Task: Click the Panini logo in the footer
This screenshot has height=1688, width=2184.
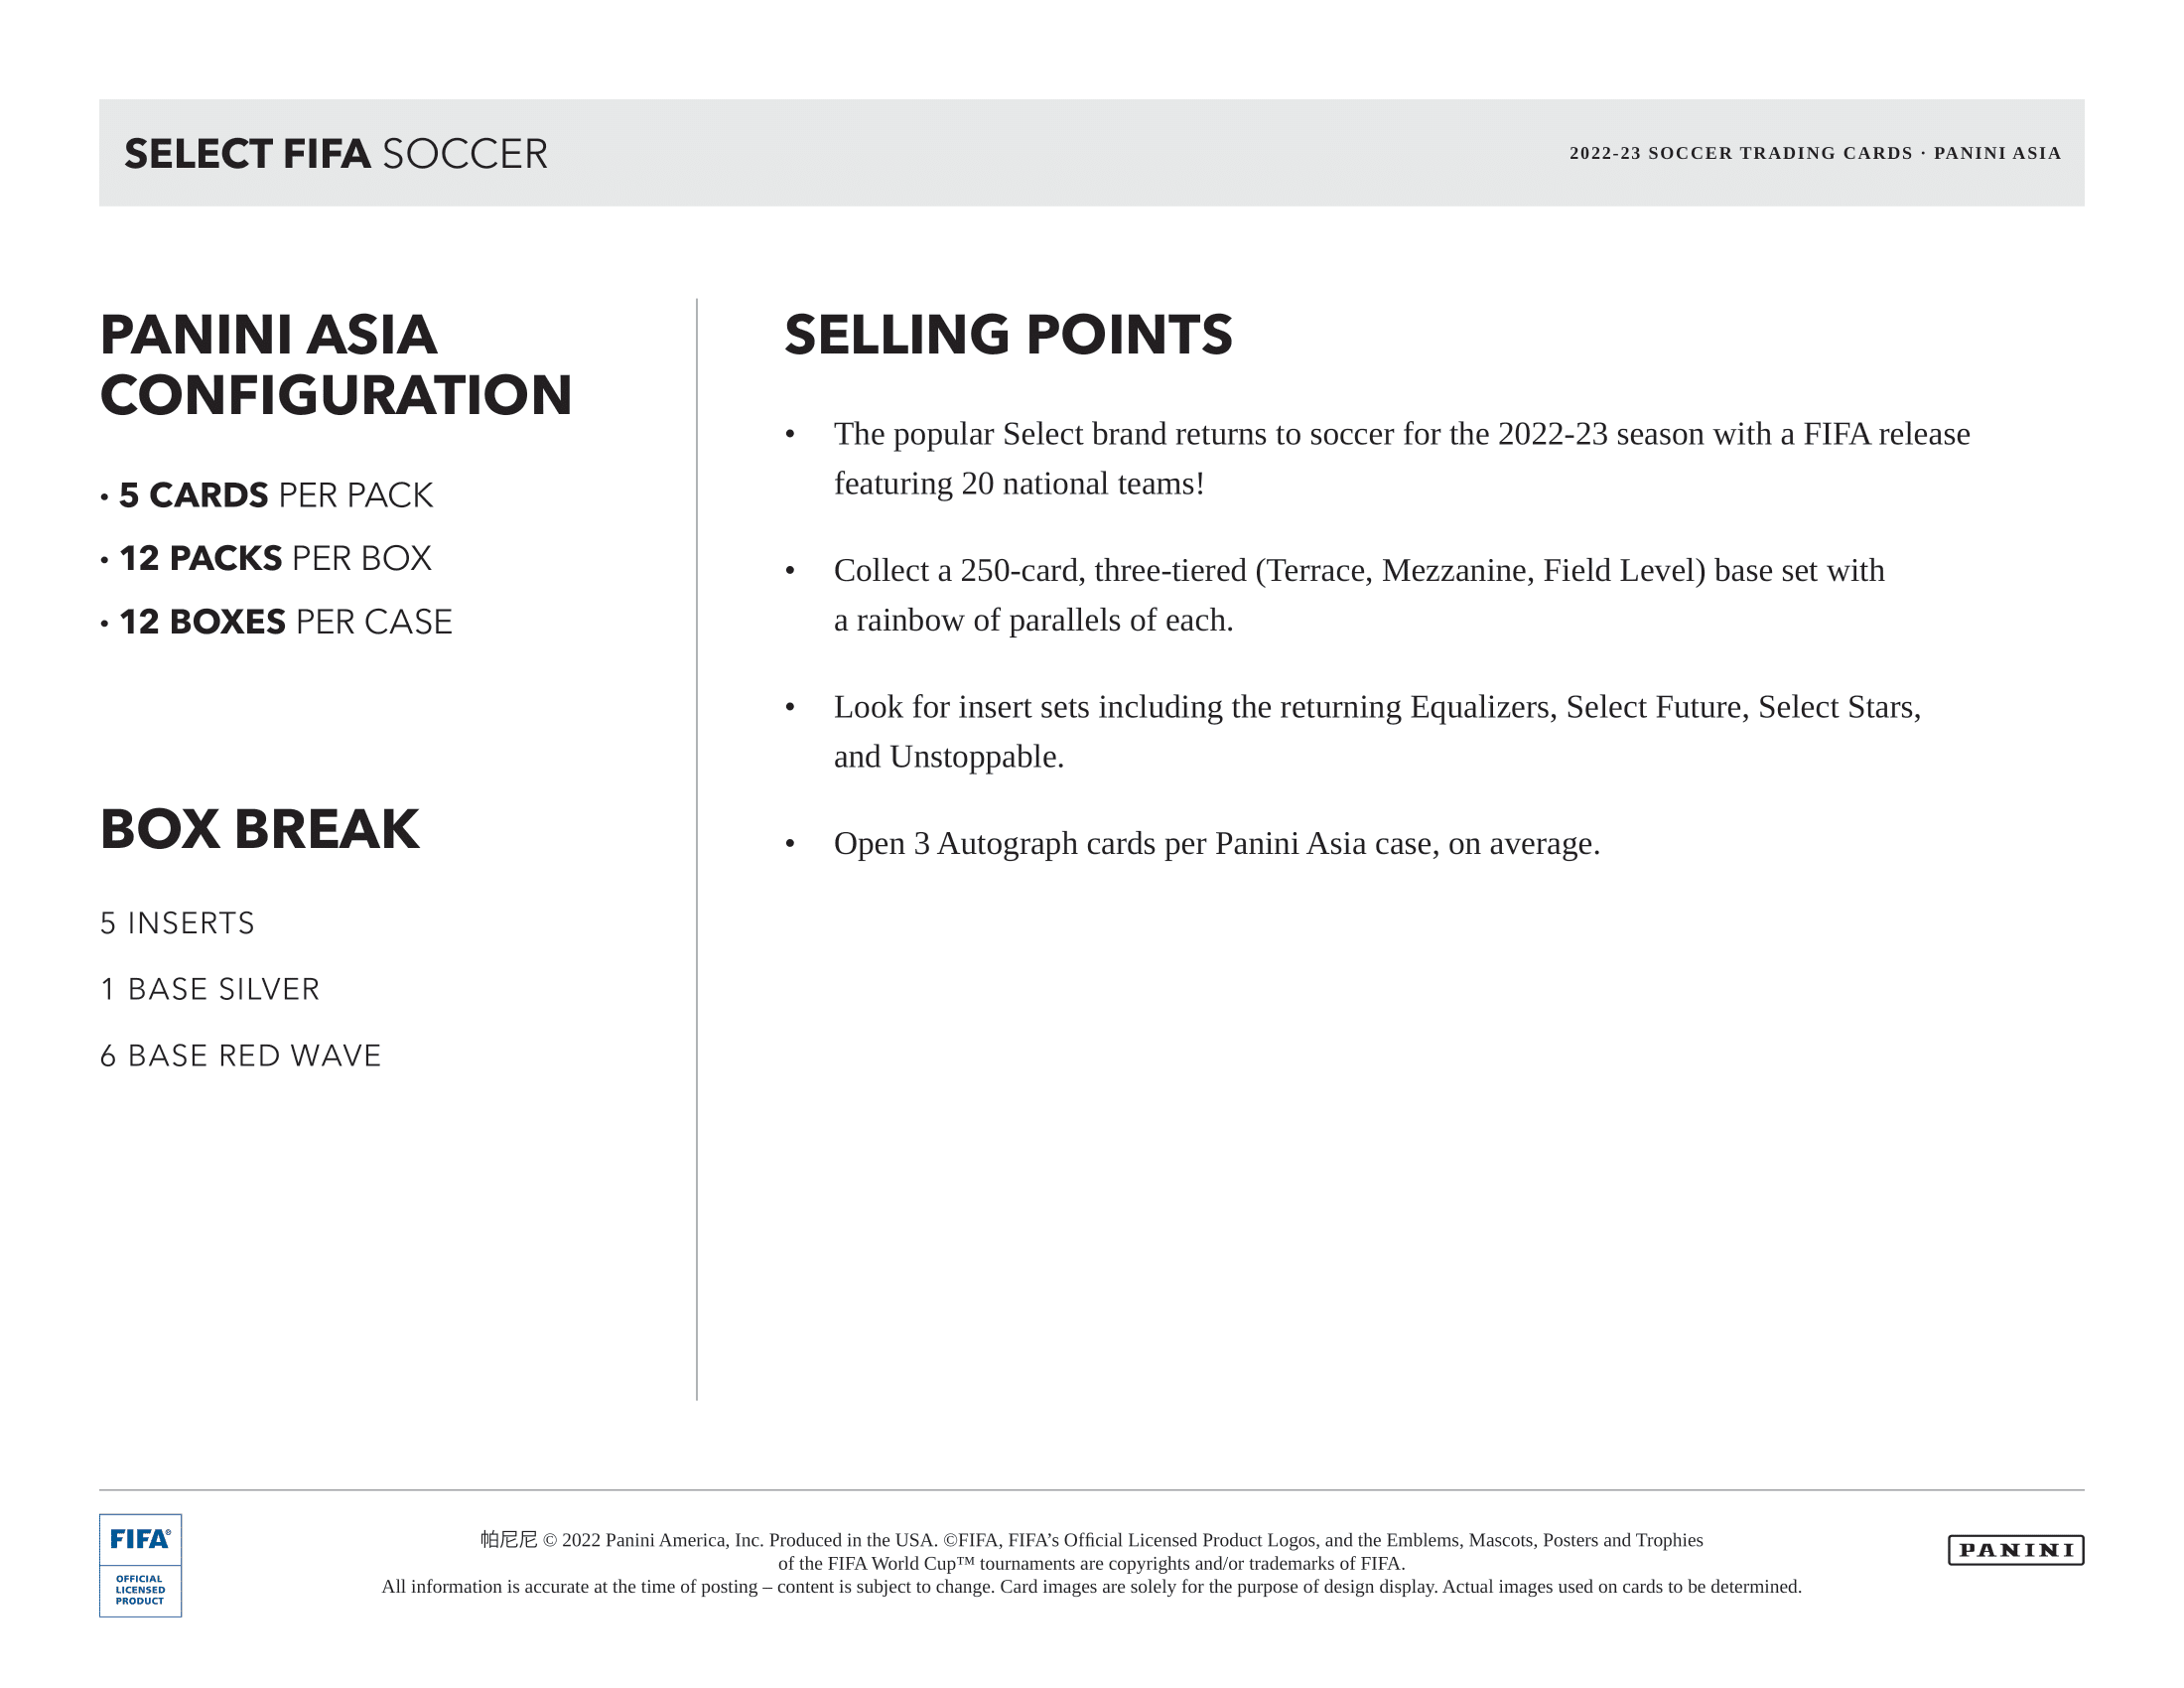Action: coord(2016,1550)
